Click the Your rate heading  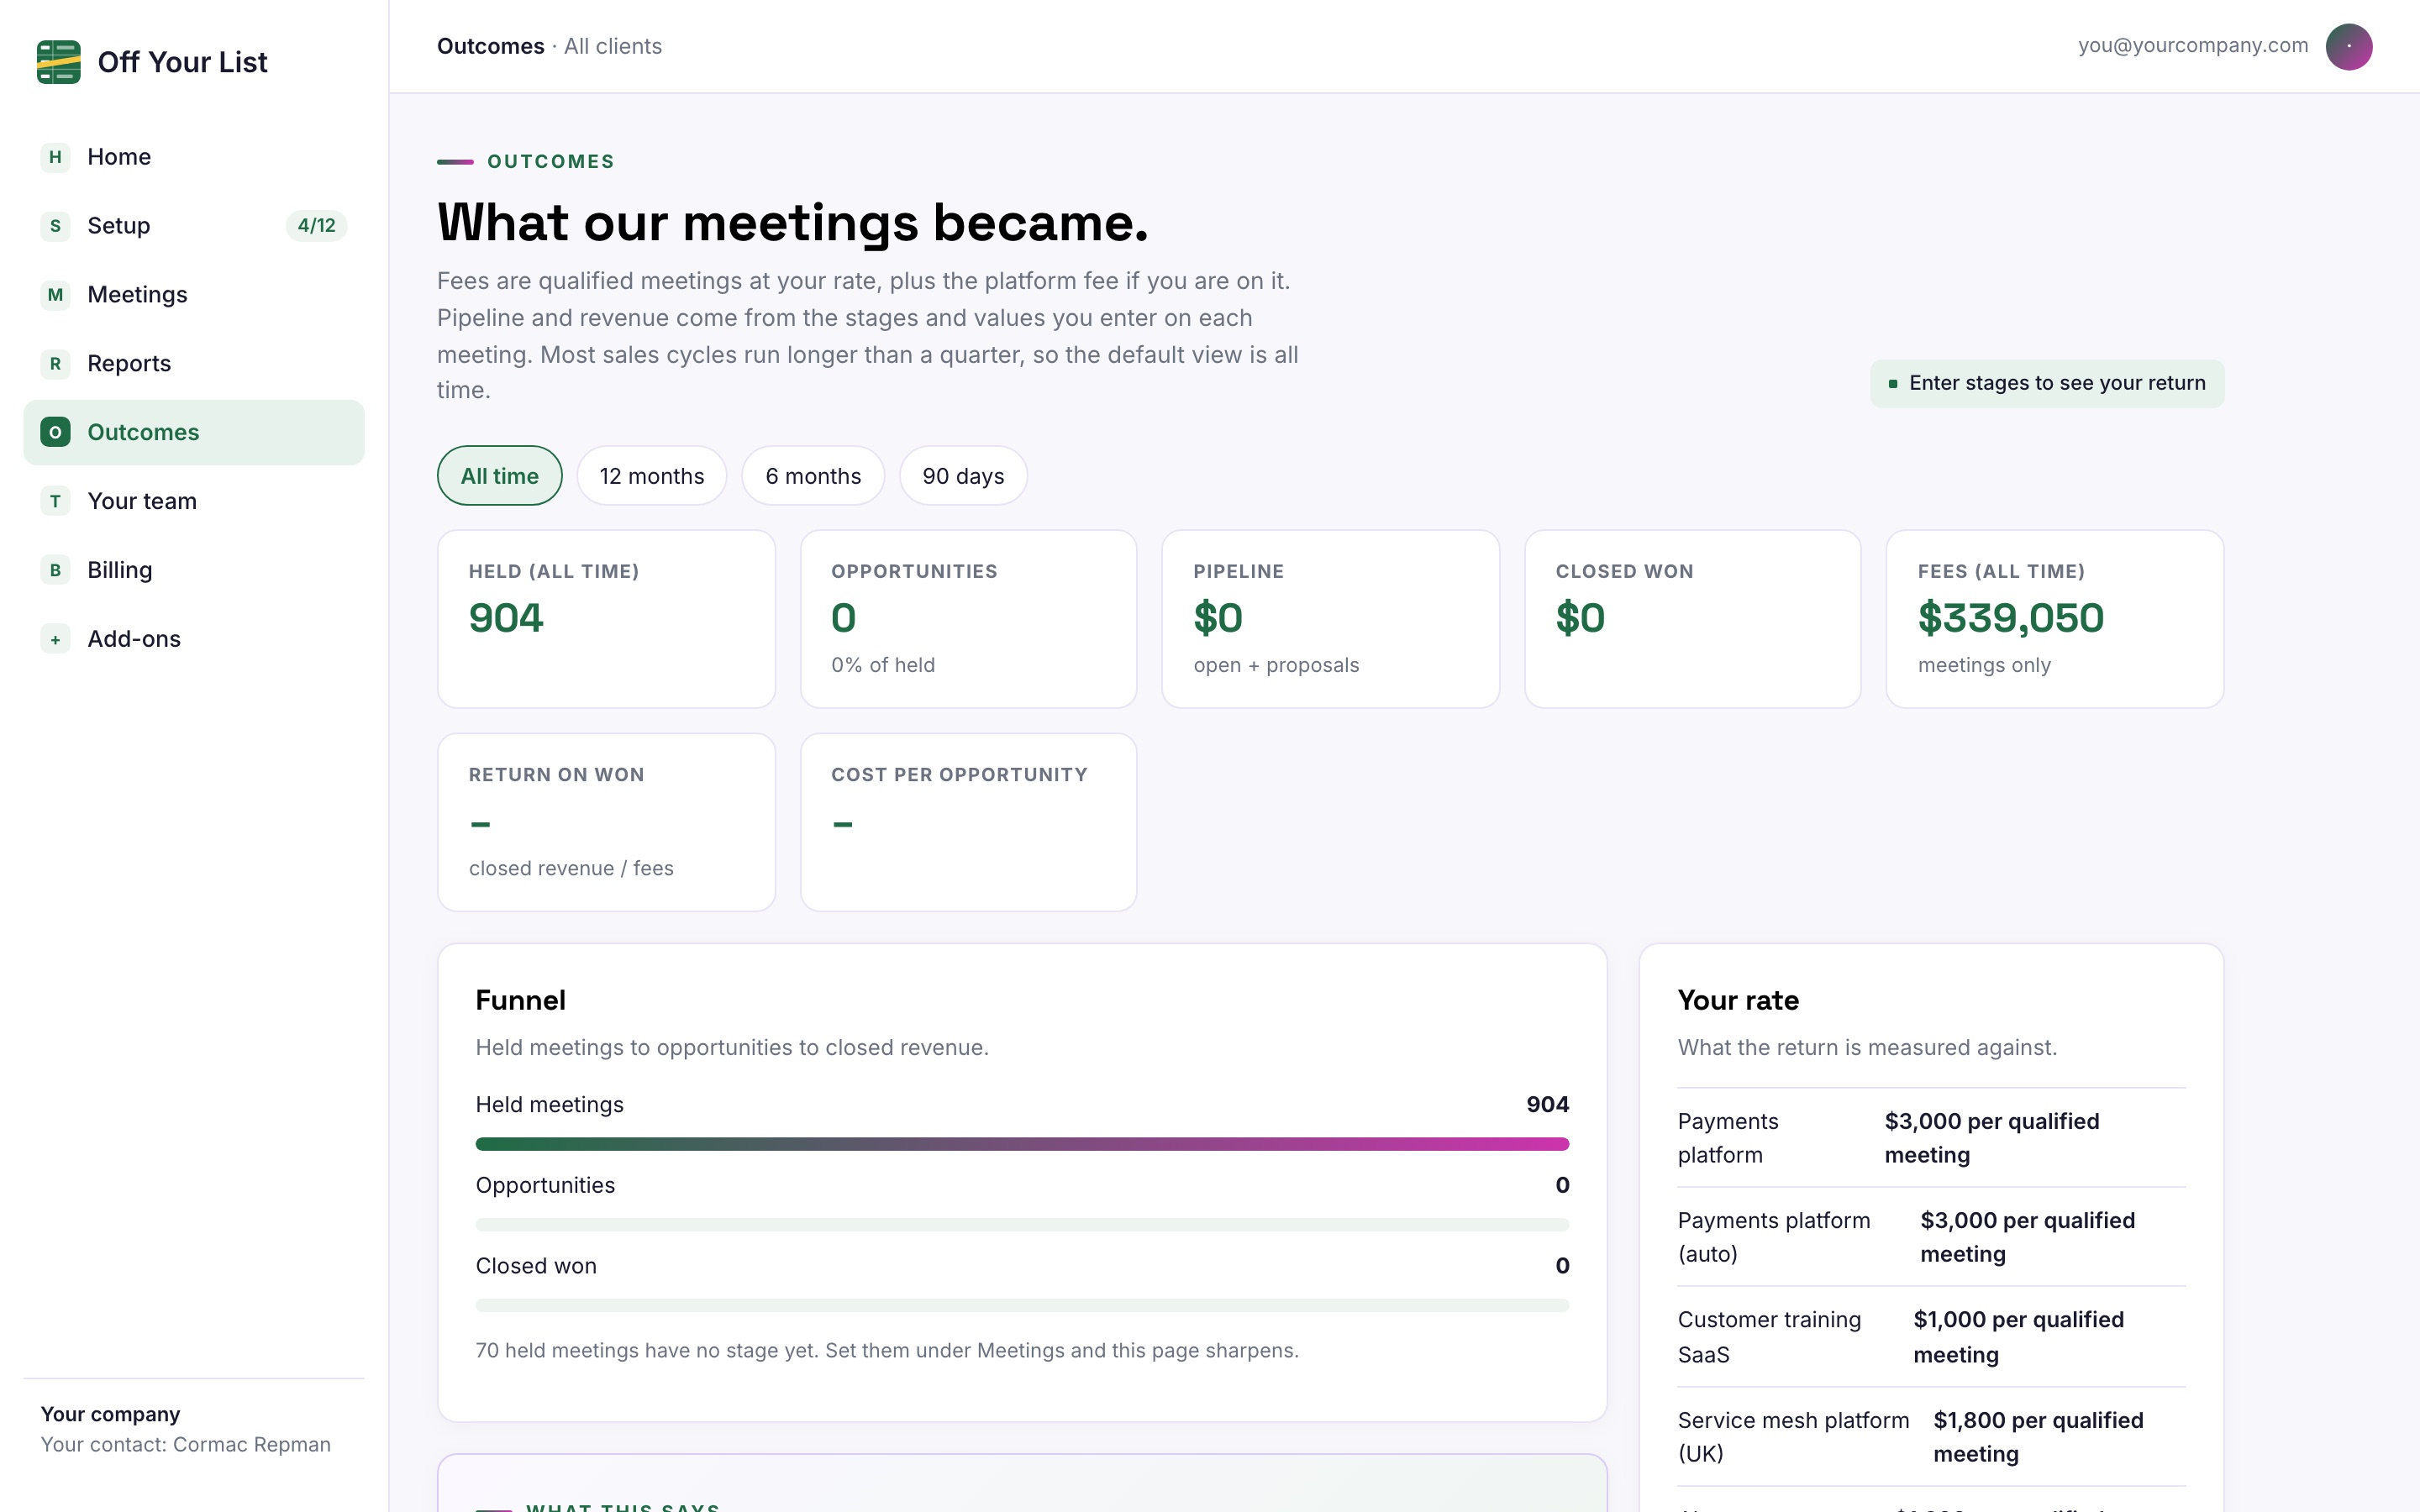[x=1738, y=1000]
